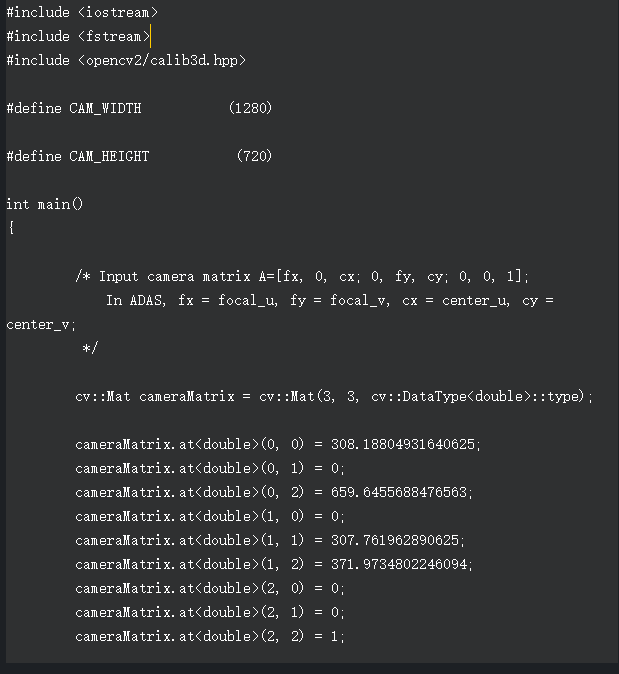Click the opencv2/calib3d.hpp include line
The image size is (619, 674).
[x=125, y=60]
